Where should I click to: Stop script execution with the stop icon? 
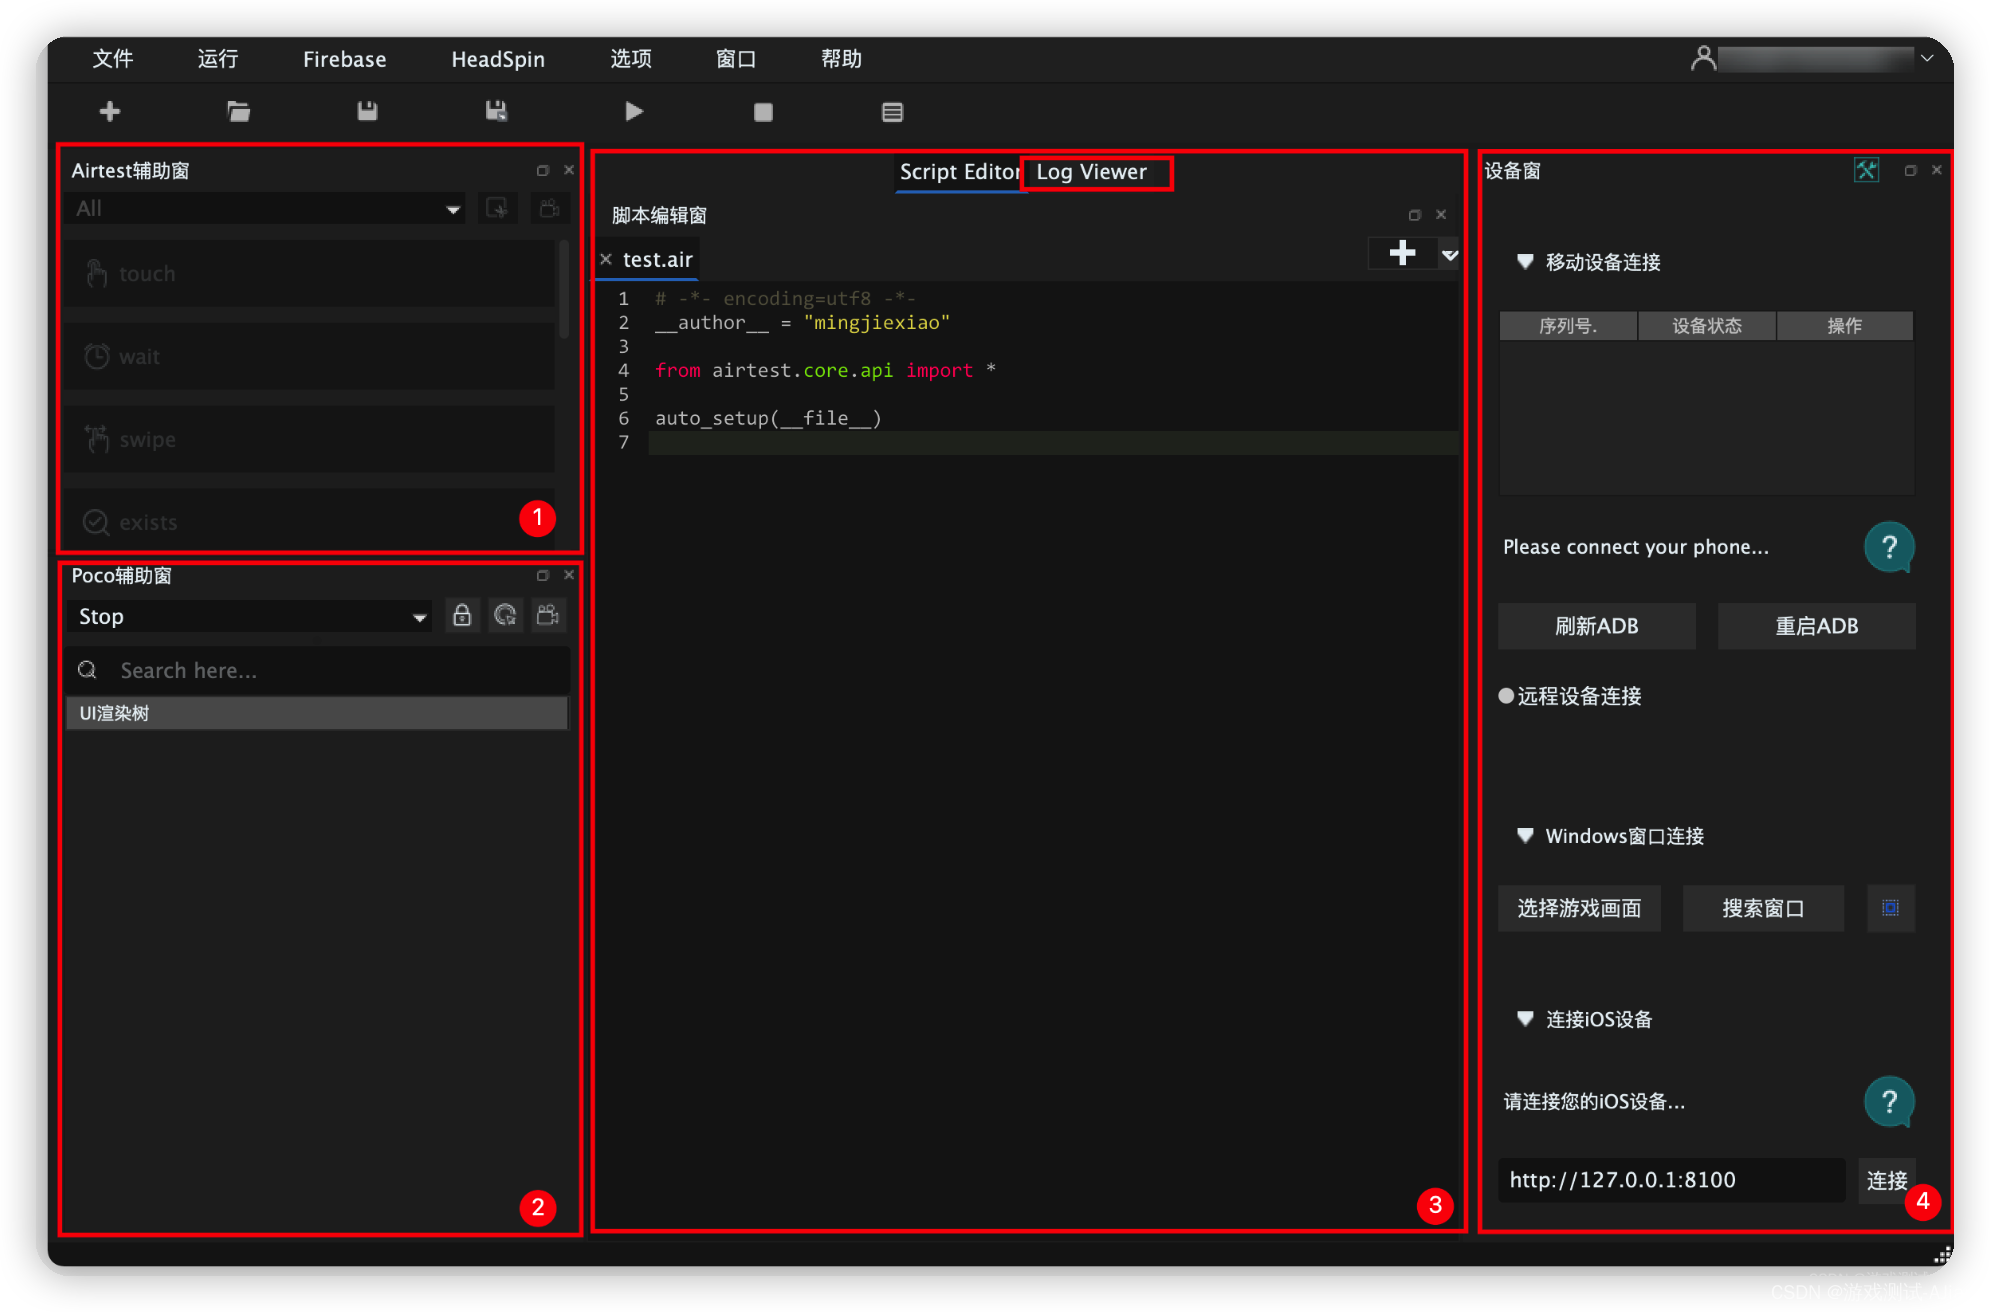click(x=763, y=112)
